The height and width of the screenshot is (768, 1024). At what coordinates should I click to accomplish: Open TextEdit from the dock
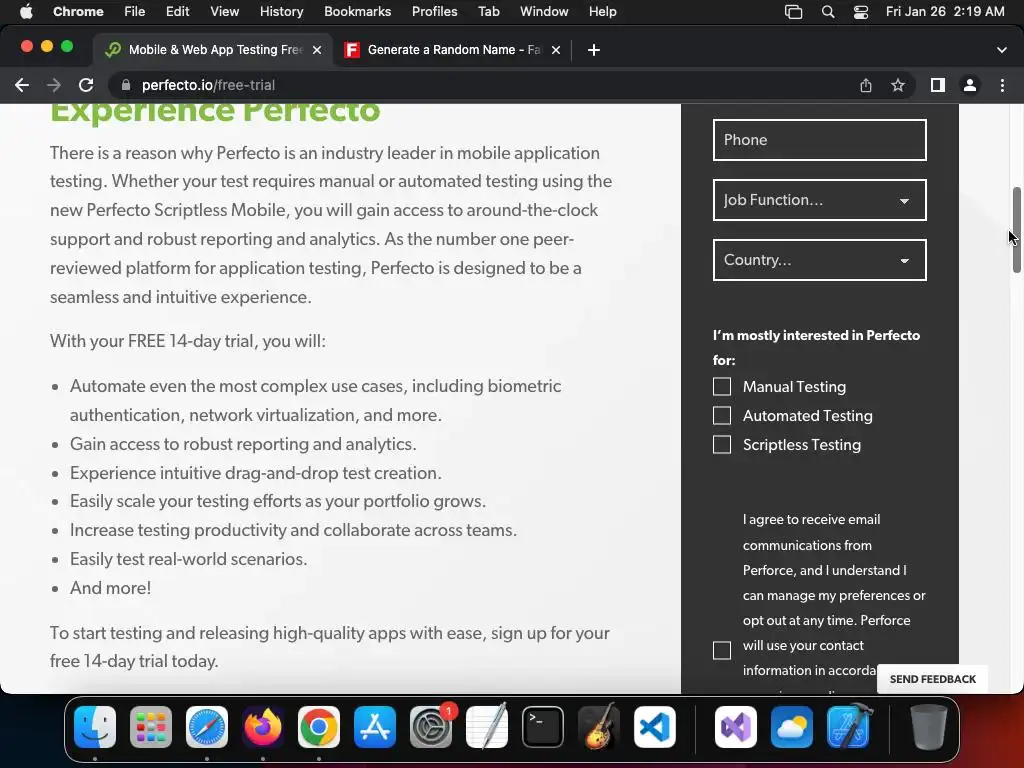pos(487,727)
